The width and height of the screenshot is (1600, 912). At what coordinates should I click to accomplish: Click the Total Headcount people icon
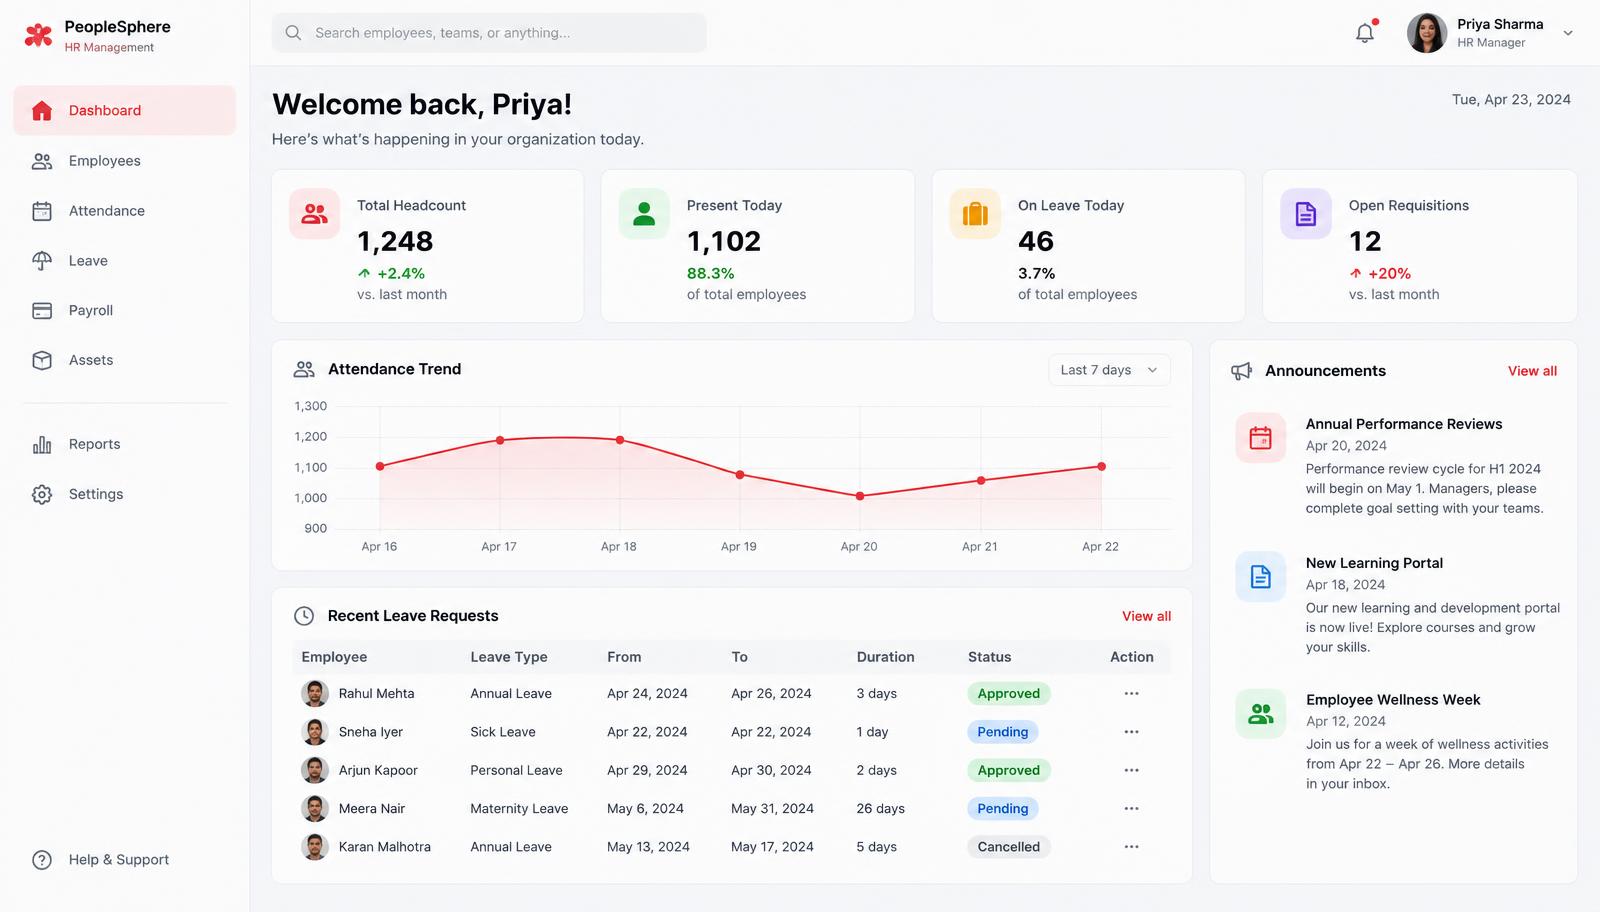pyautogui.click(x=315, y=214)
